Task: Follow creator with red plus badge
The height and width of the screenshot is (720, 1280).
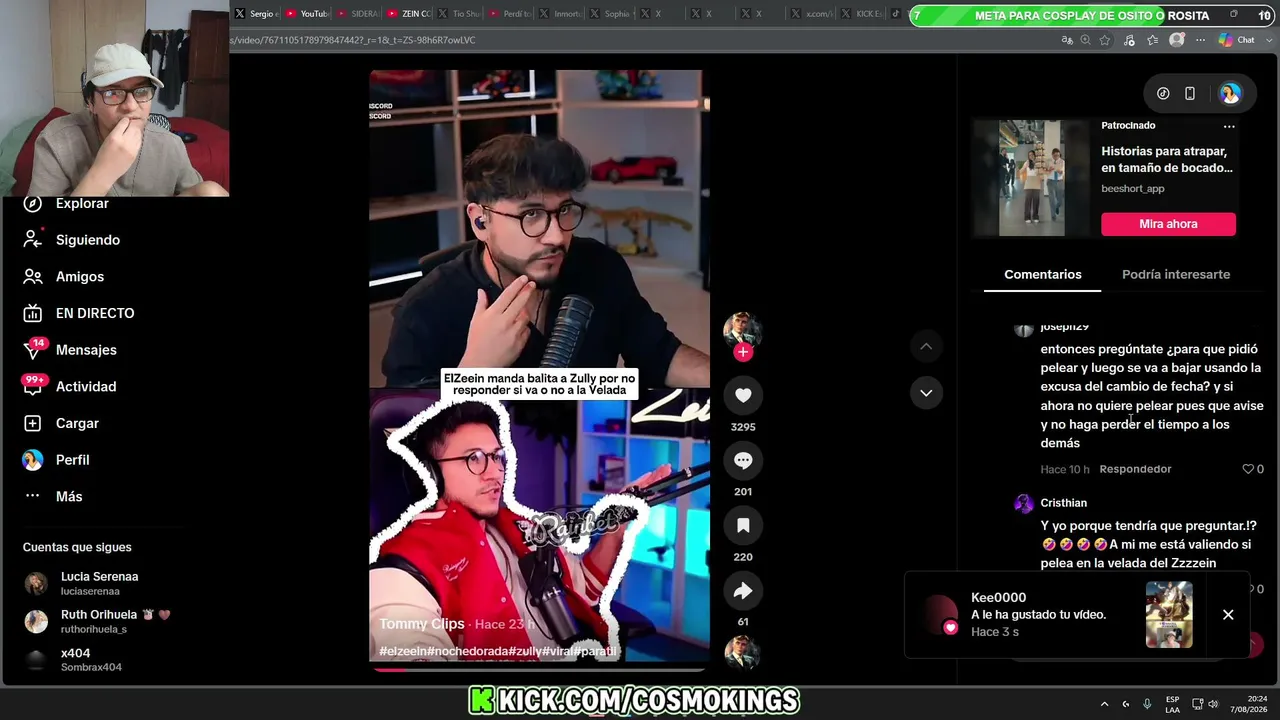Action: click(x=742, y=352)
